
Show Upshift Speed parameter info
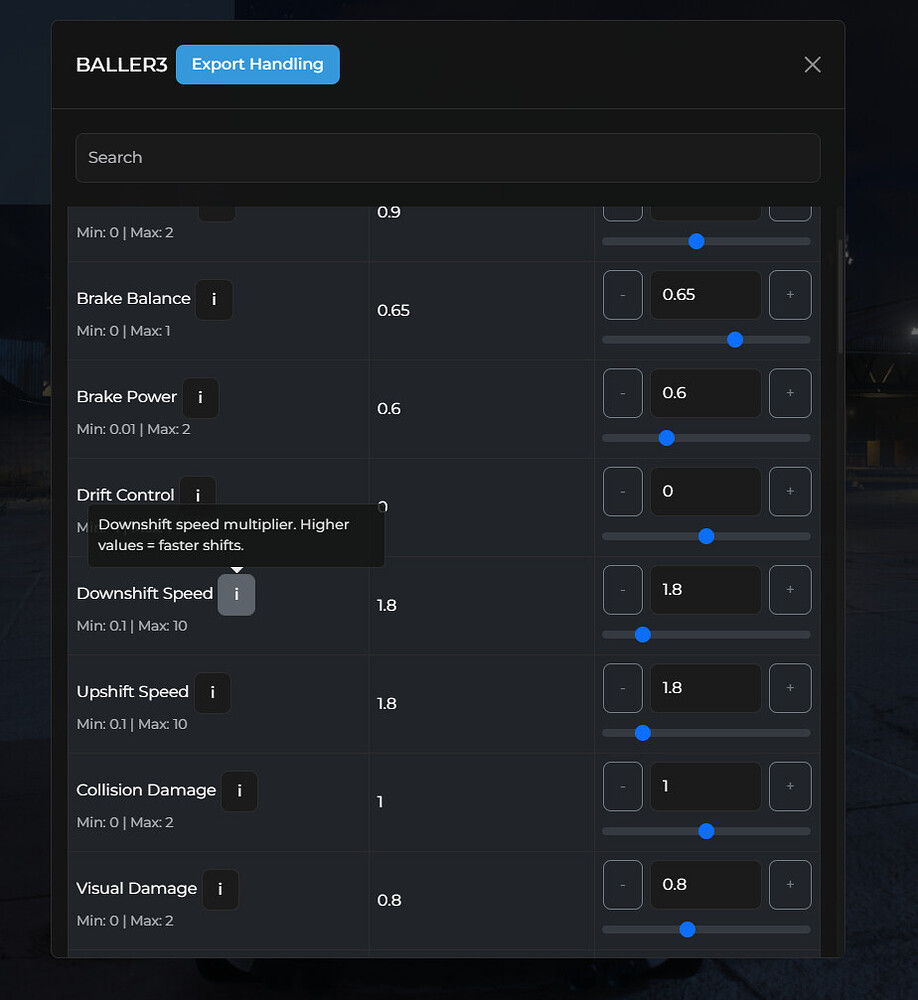[212, 692]
